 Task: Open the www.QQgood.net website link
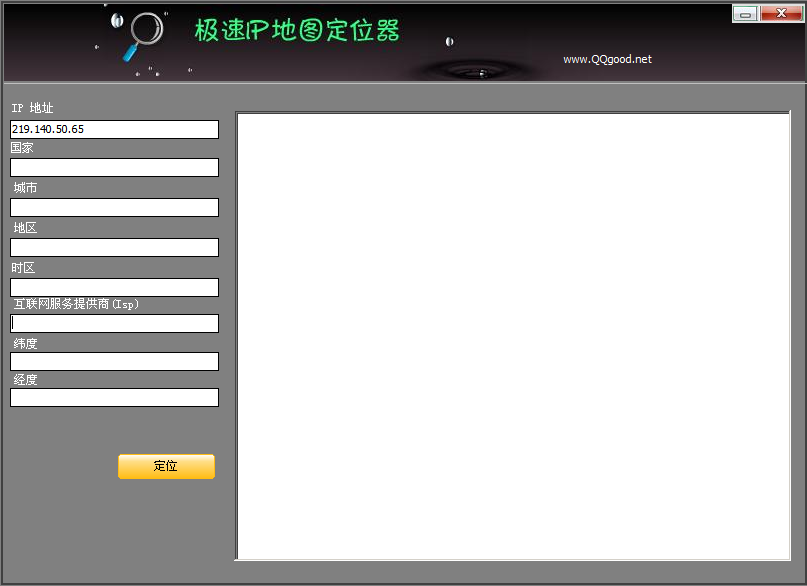point(607,59)
